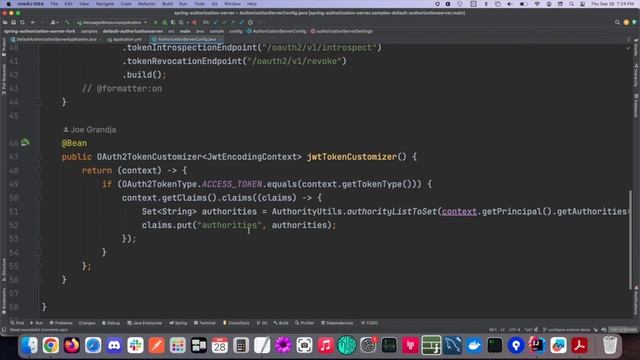
Task: Click the UTF-8 encoding widget in the status bar
Action: [x=515, y=330]
